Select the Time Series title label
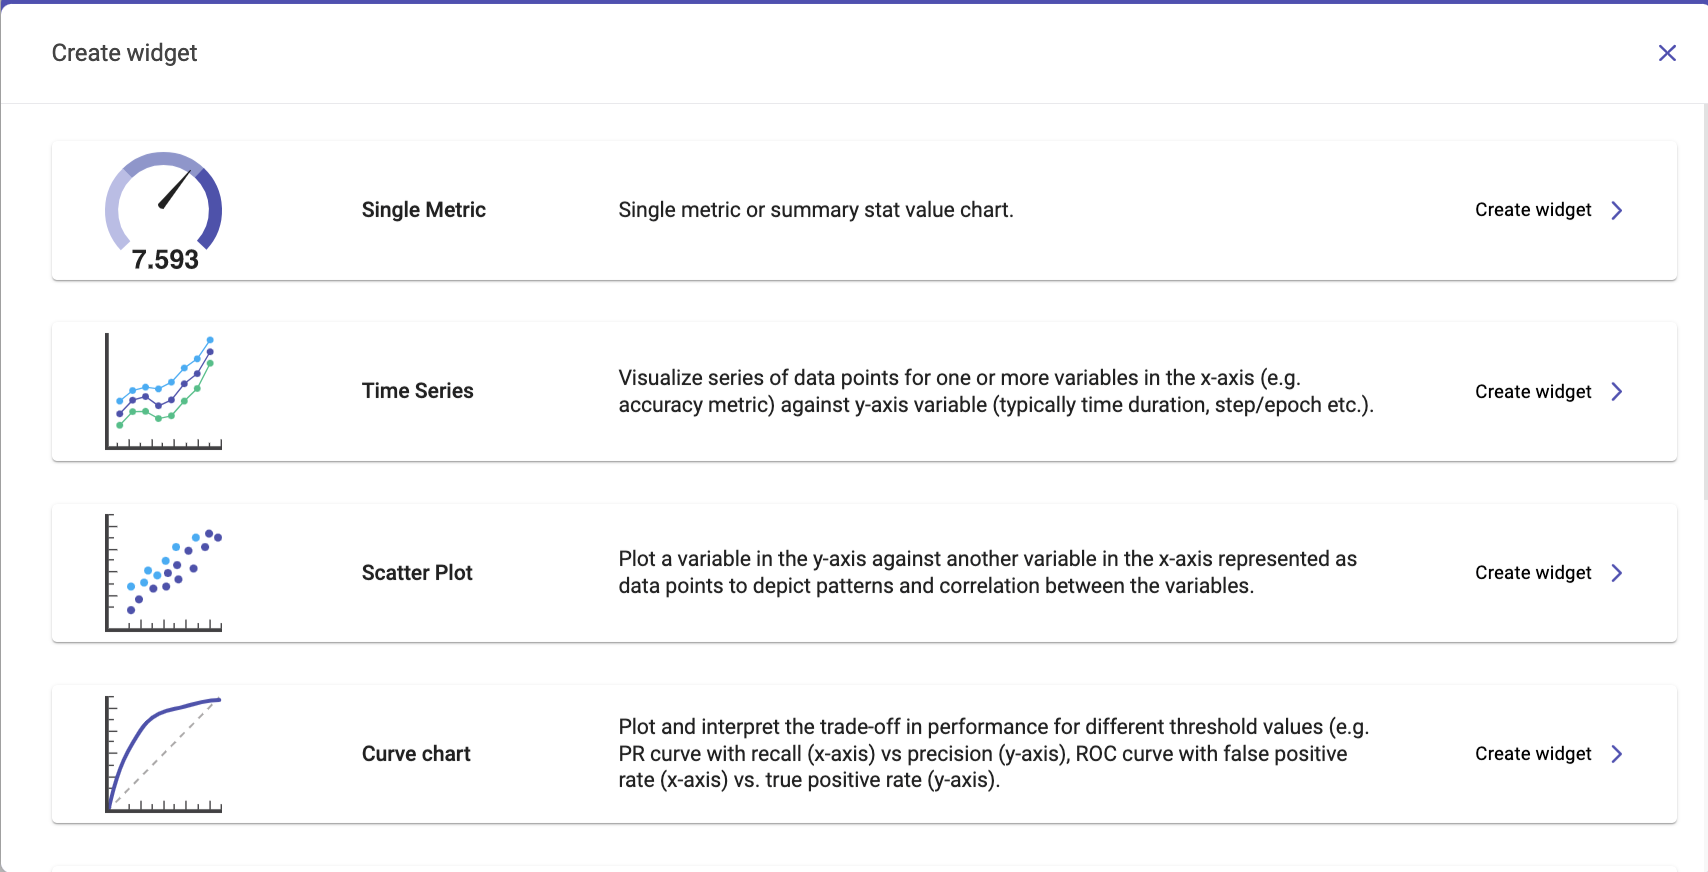1708x872 pixels. coord(417,391)
